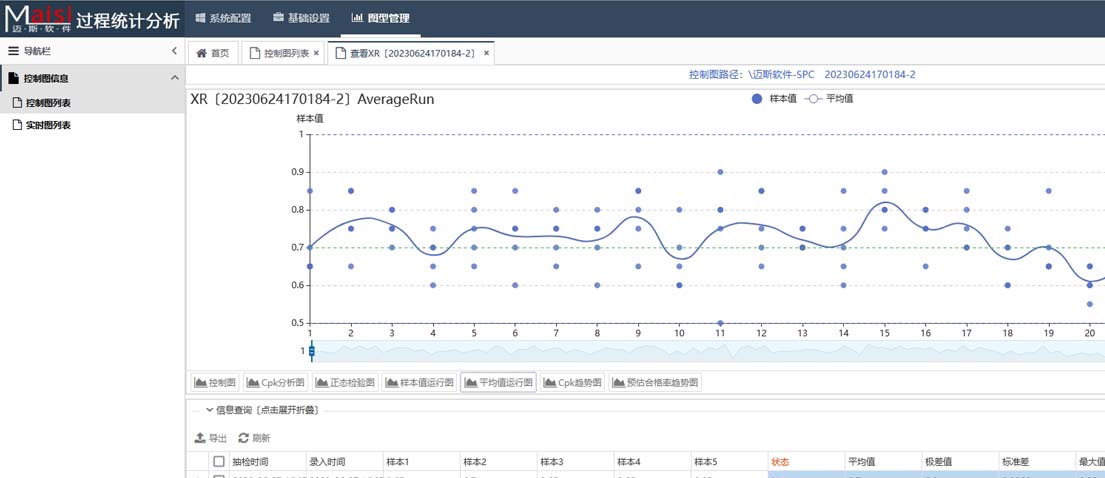Switch to the 样本值运行图 chart
This screenshot has width=1105, height=478.
420,382
